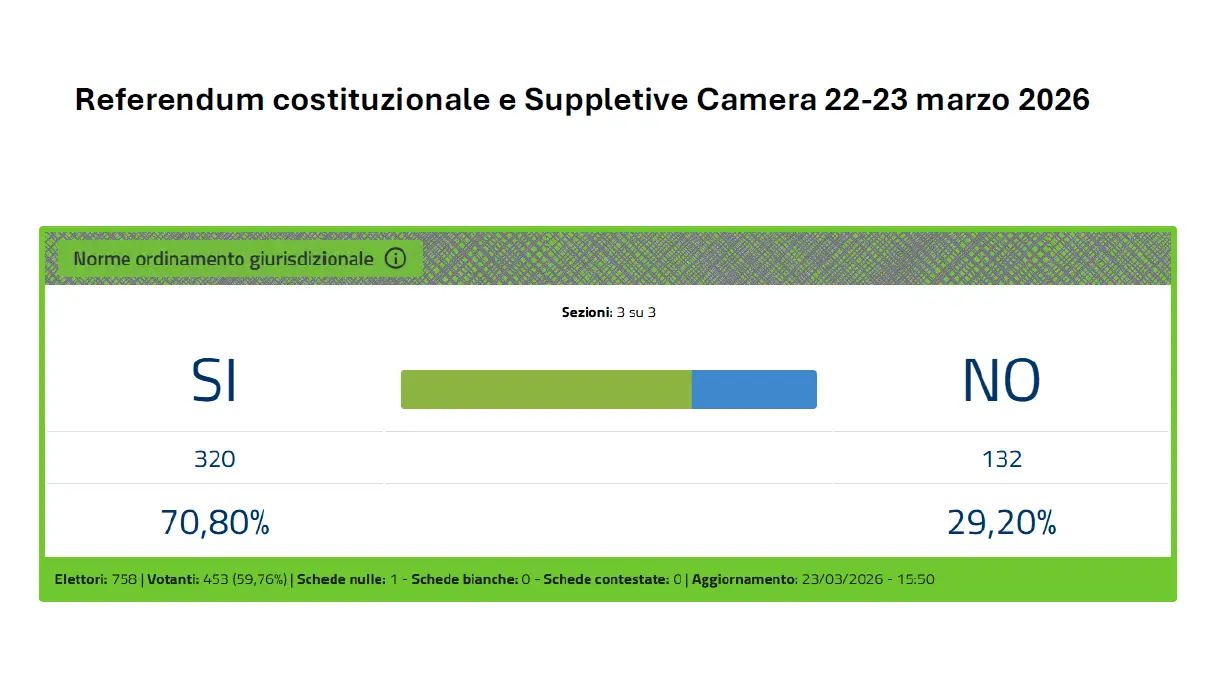The height and width of the screenshot is (688, 1227).
Task: Expand the SI vote count 320
Action: pyautogui.click(x=214, y=458)
